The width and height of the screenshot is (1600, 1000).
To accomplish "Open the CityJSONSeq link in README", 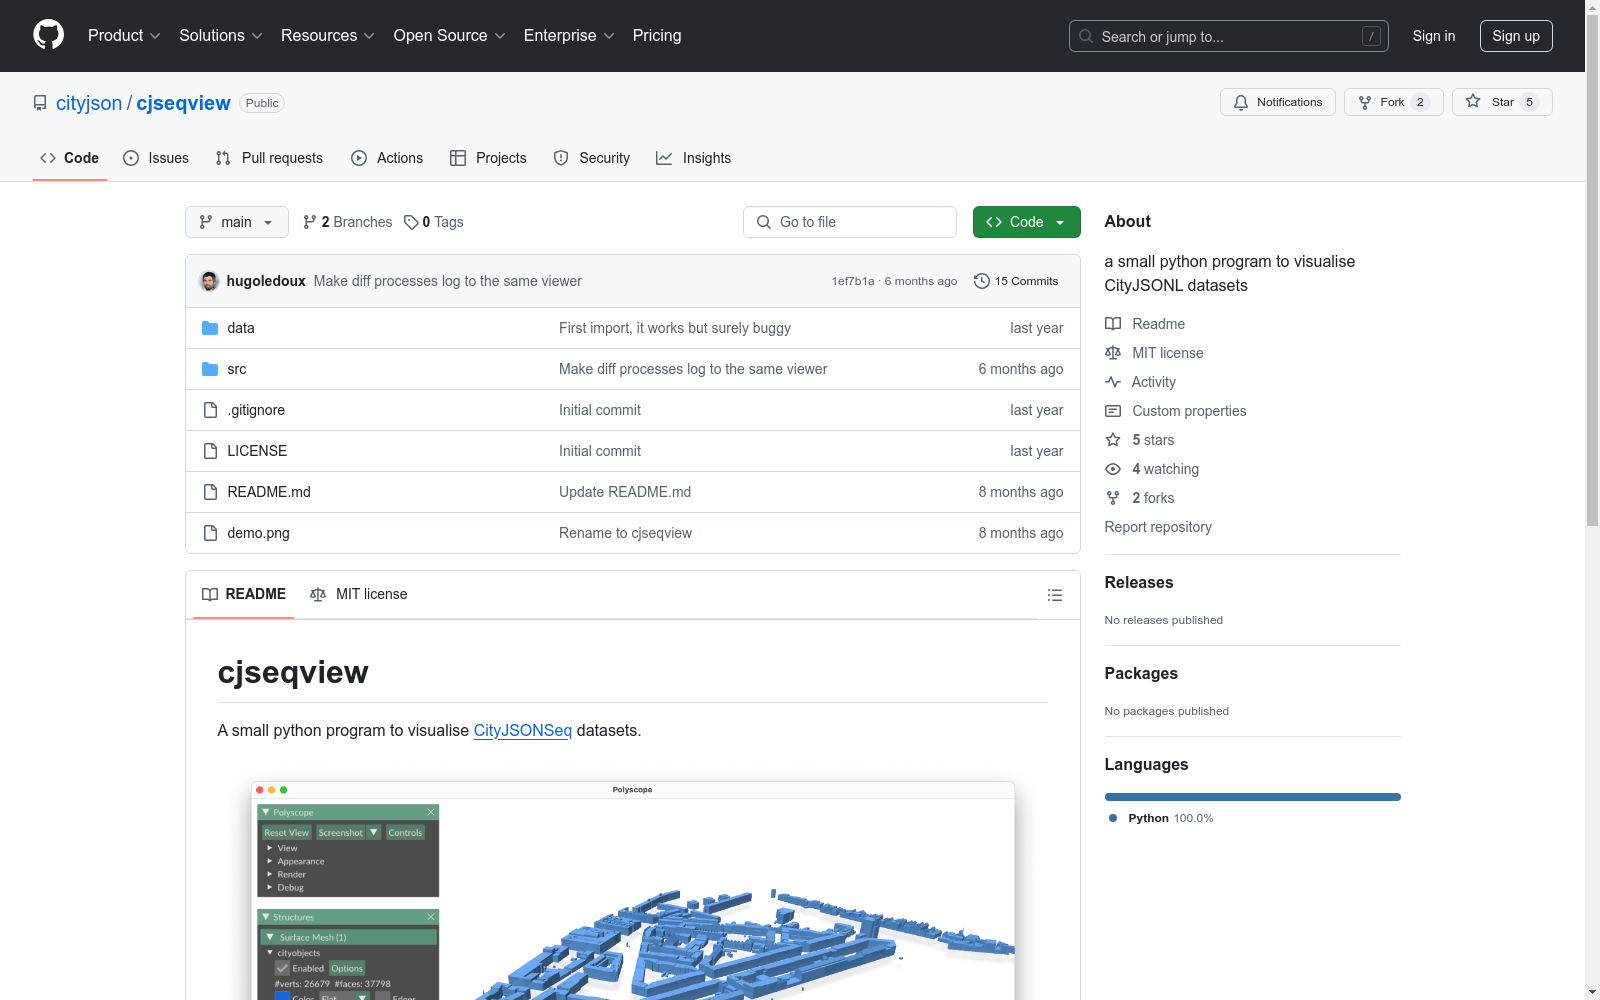I will coord(523,730).
